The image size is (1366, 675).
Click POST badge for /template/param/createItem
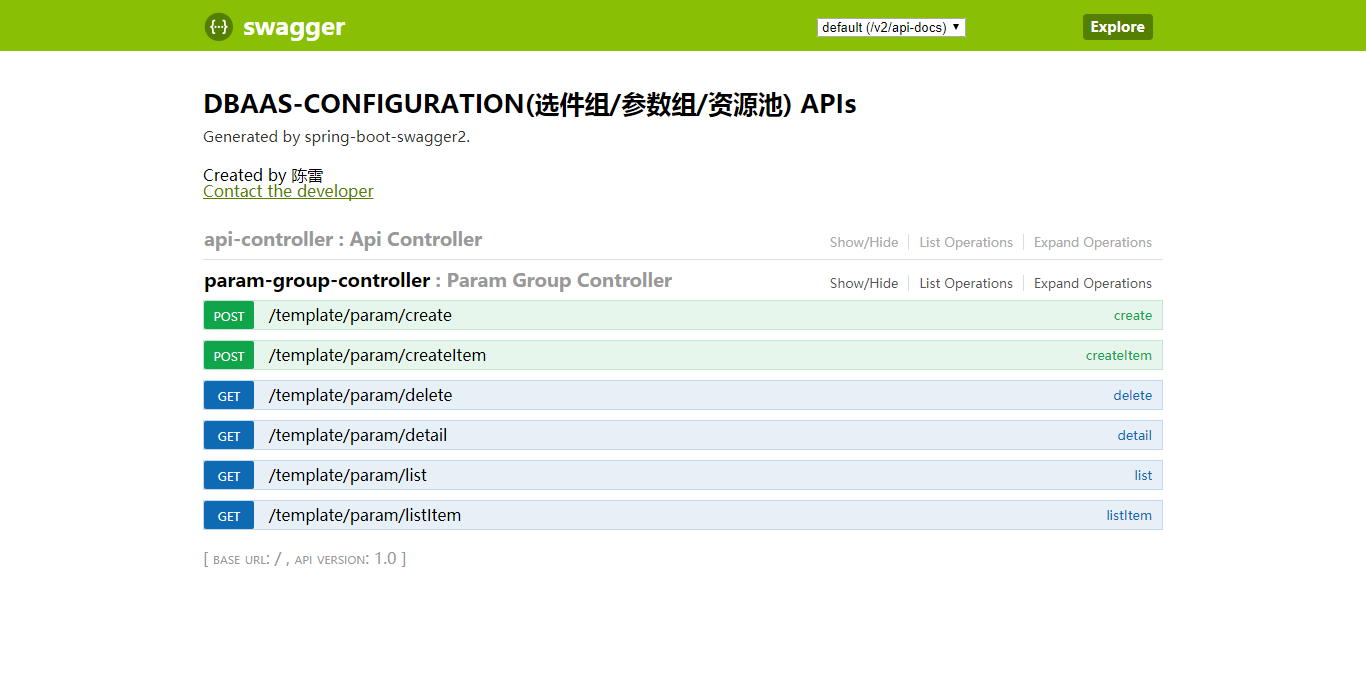click(x=229, y=356)
